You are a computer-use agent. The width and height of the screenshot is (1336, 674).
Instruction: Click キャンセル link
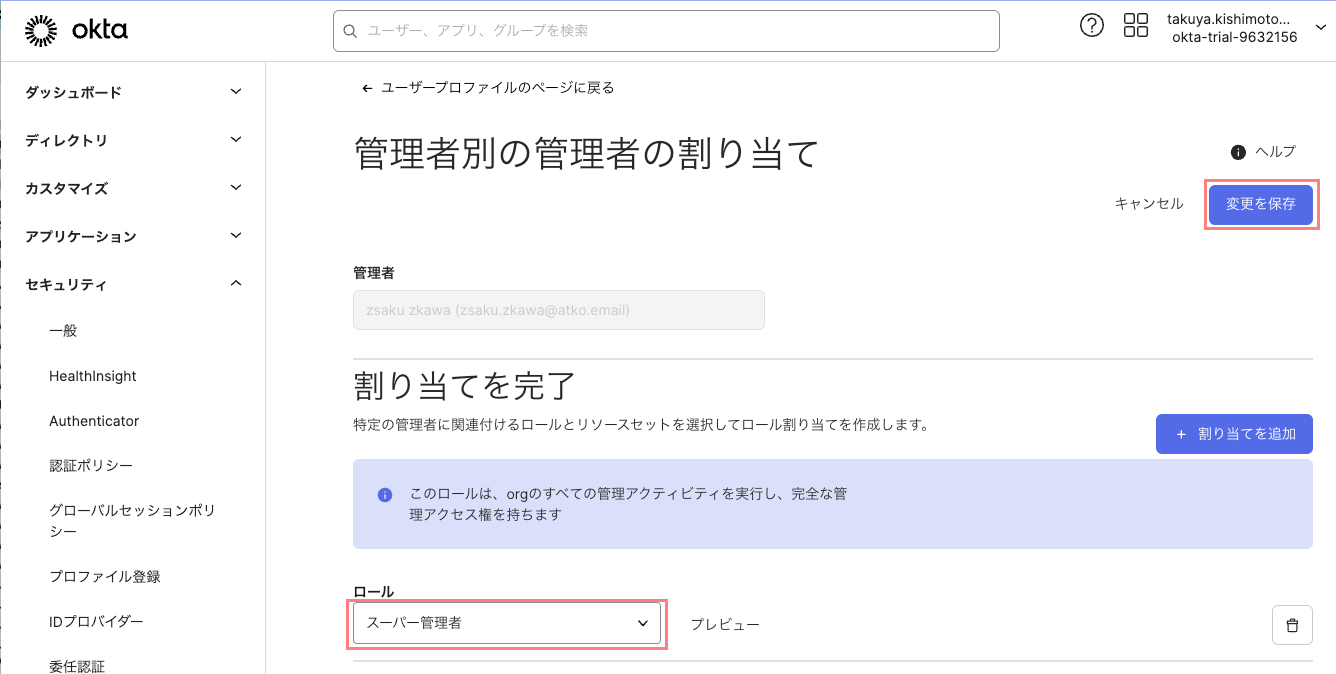pos(1149,204)
